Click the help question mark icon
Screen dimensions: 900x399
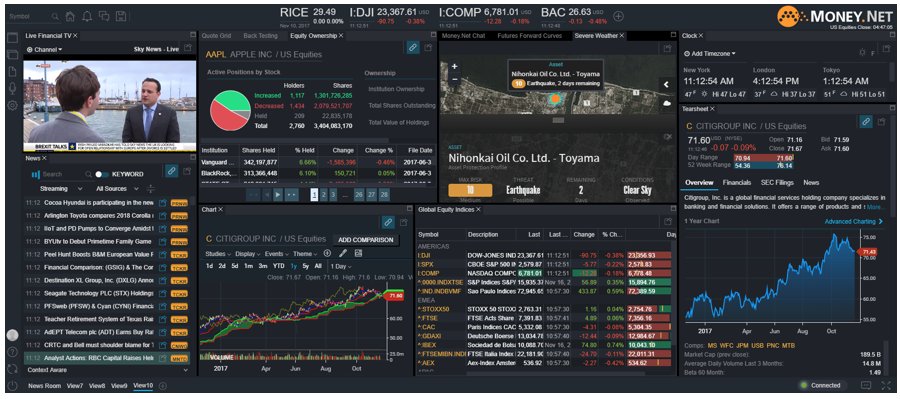click(x=13, y=352)
